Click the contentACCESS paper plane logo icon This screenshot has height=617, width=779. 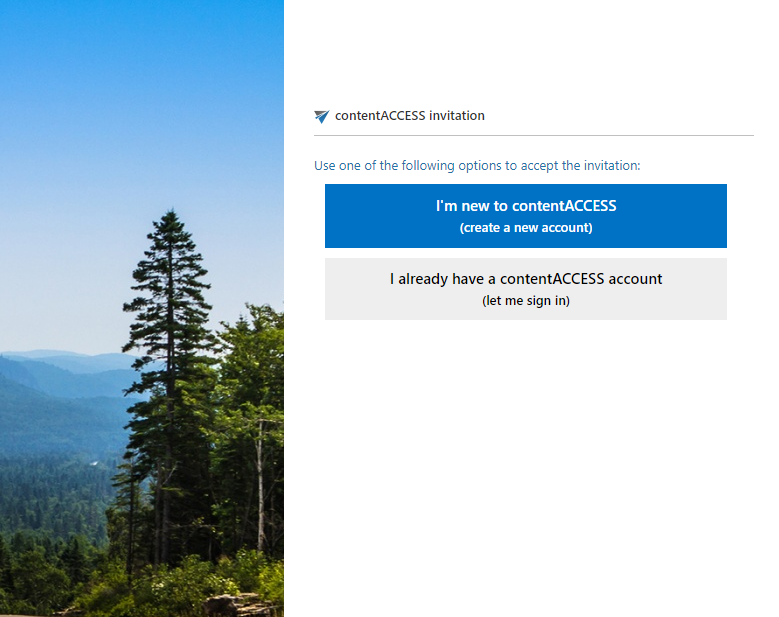[x=321, y=116]
